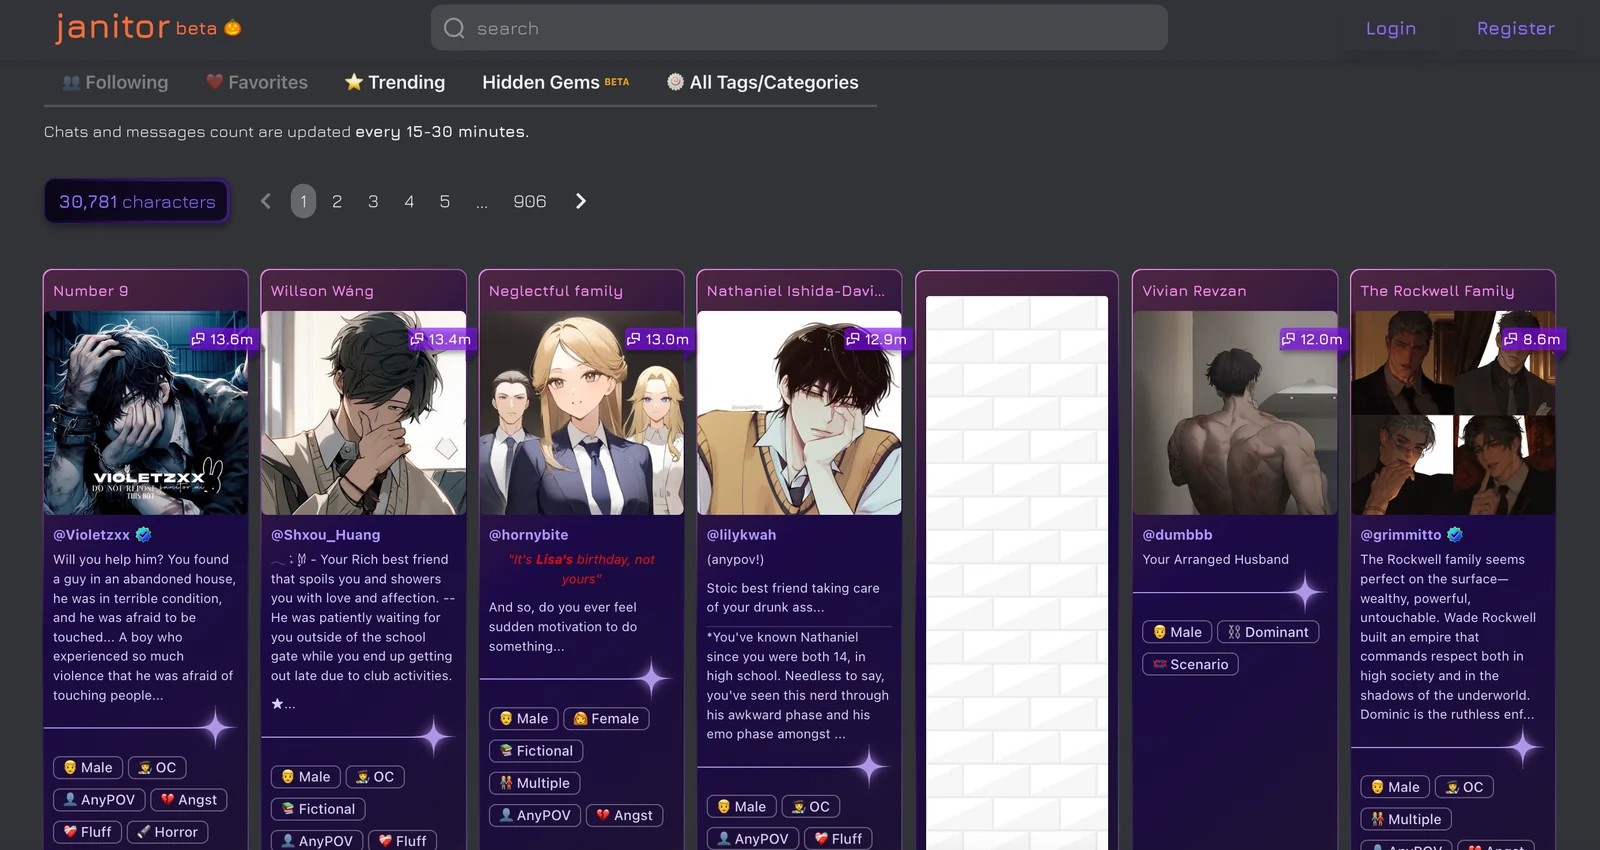Screen dimensions: 1600x850
Task: Expand the pagination ellipsis
Action: pyautogui.click(x=482, y=202)
